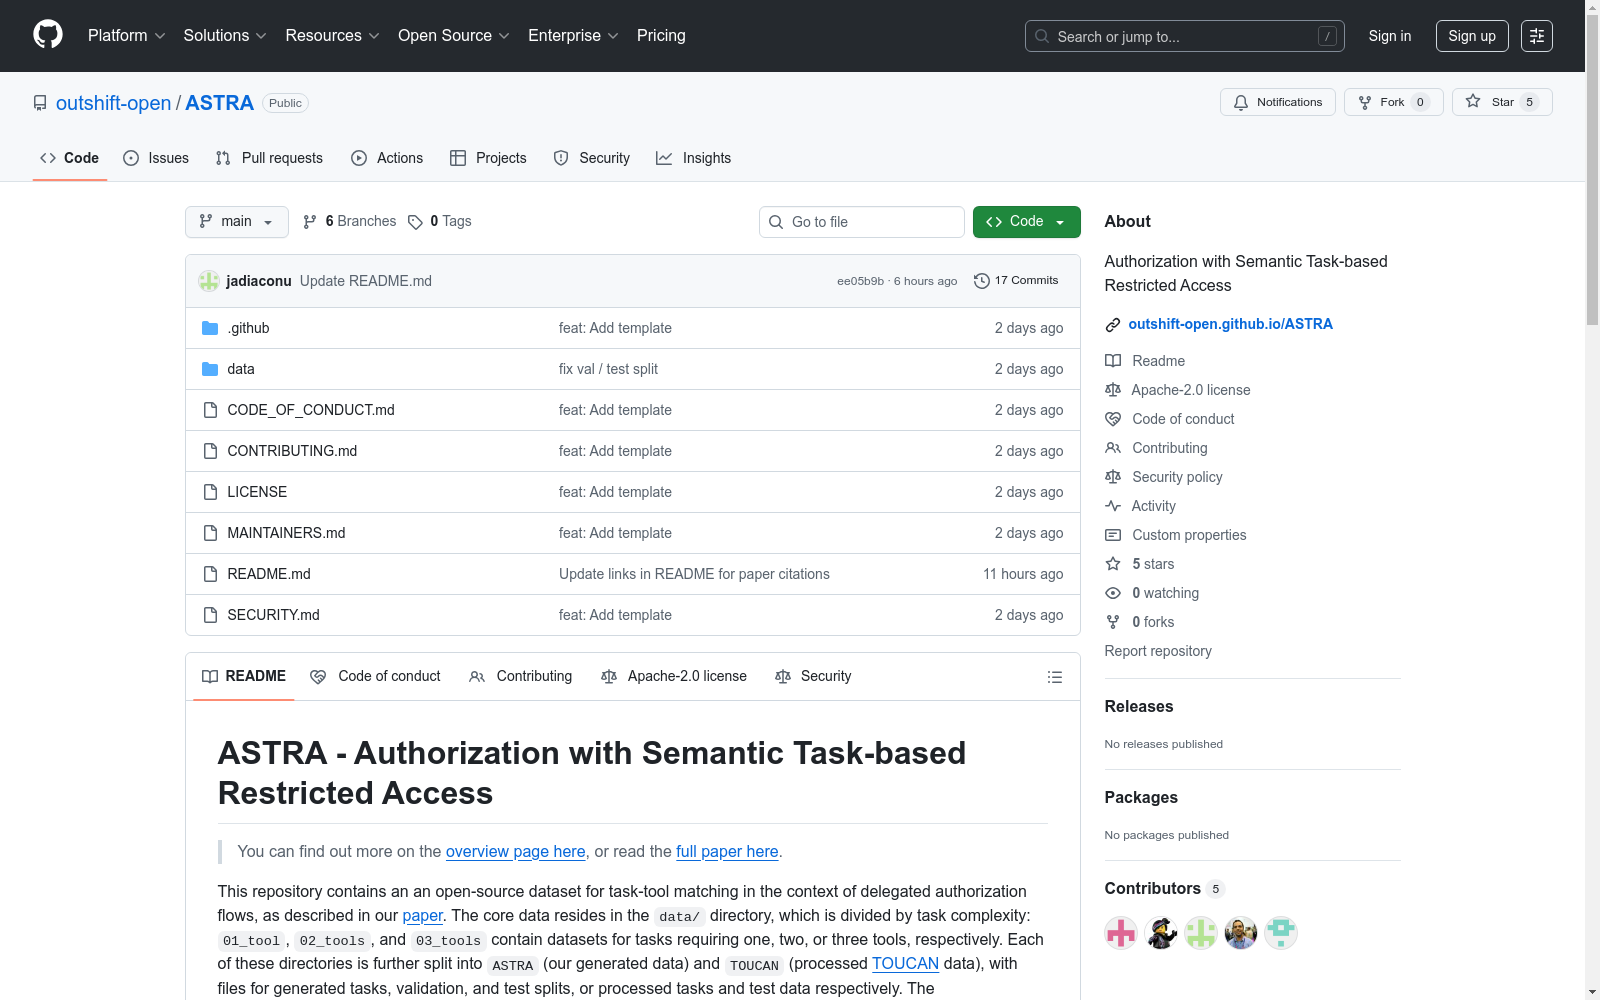The image size is (1600, 1000).
Task: Open Code of conduct in About sidebar
Action: pyautogui.click(x=1170, y=419)
